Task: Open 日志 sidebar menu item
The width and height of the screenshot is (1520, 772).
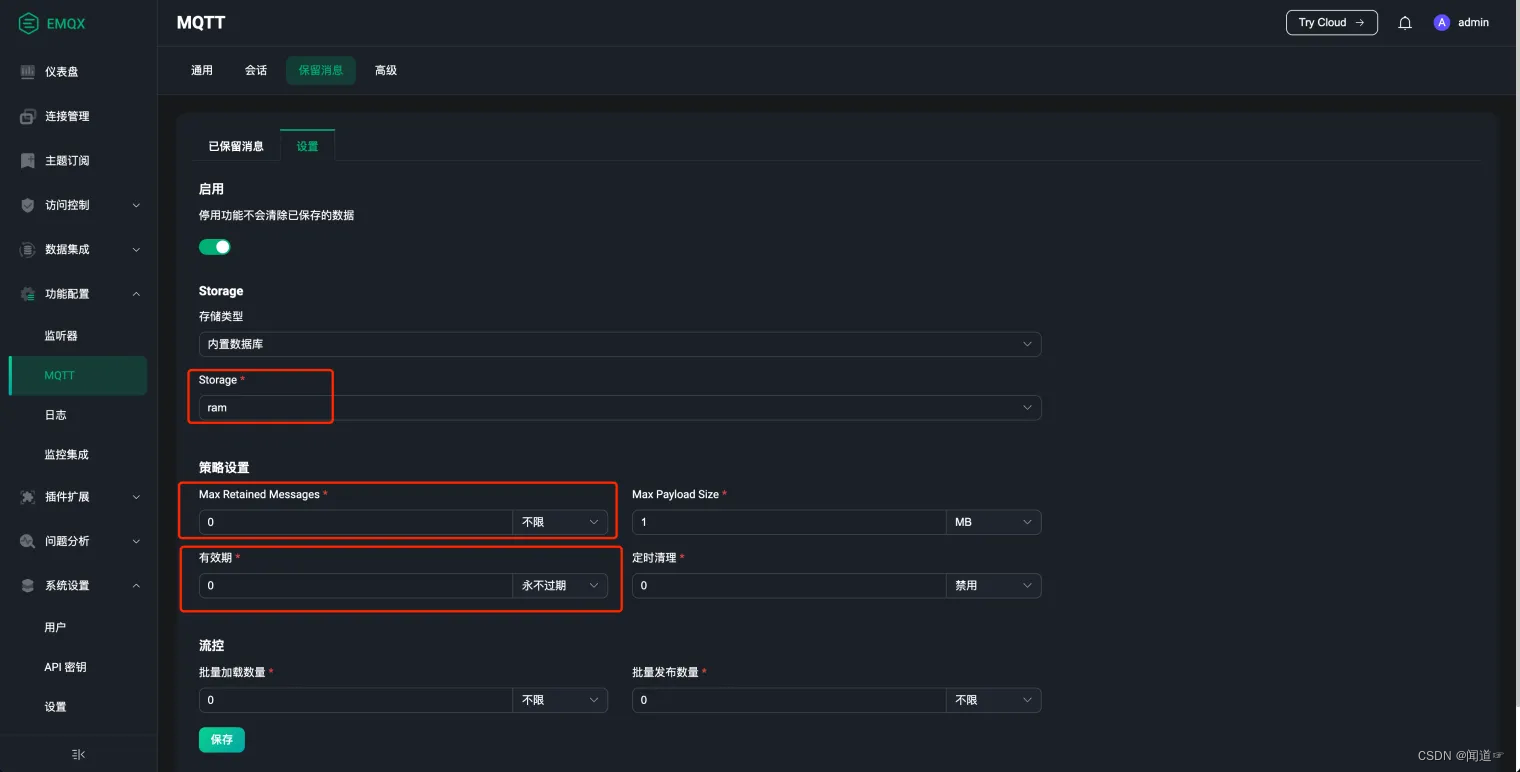Action: click(x=55, y=415)
